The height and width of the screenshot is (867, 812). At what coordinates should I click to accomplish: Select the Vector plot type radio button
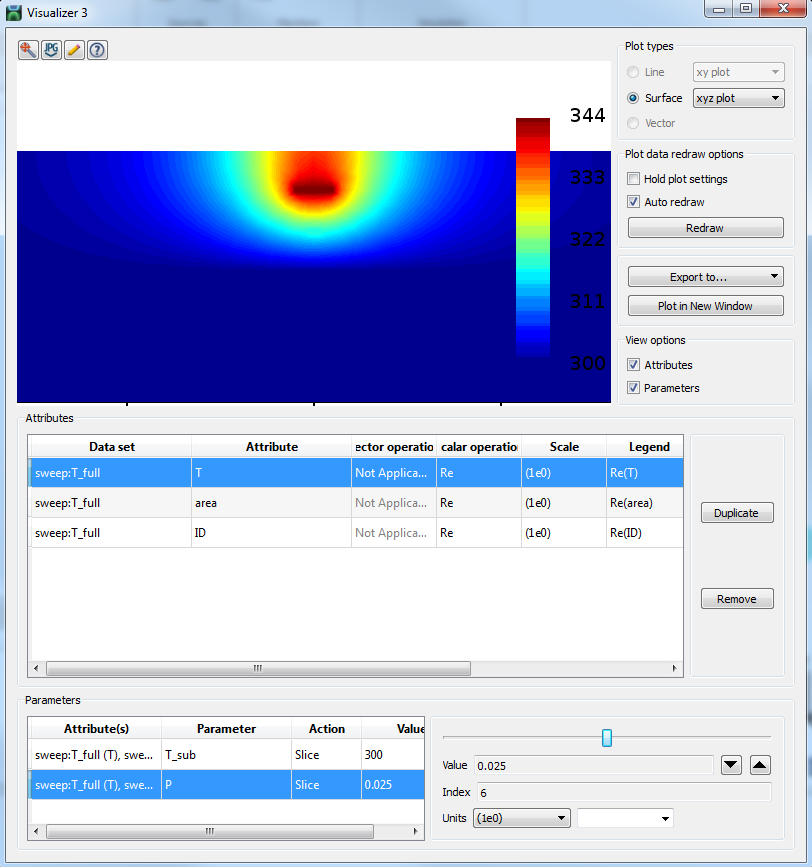tap(633, 123)
